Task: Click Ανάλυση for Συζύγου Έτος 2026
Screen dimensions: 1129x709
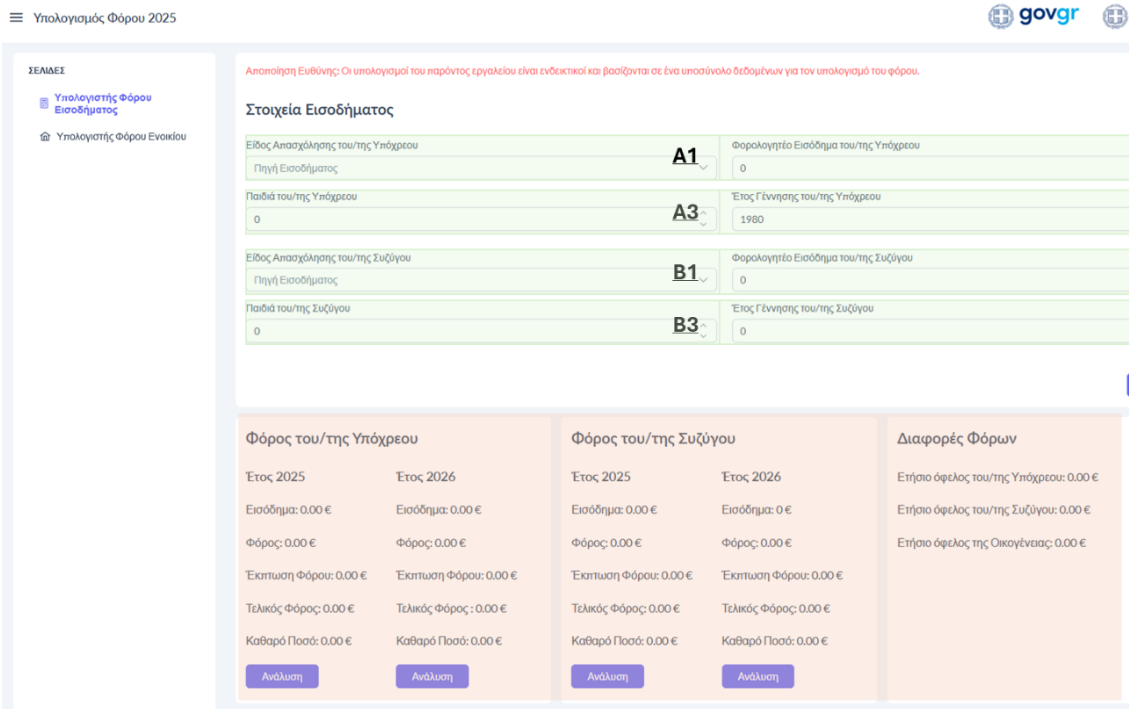Action: coord(757,676)
